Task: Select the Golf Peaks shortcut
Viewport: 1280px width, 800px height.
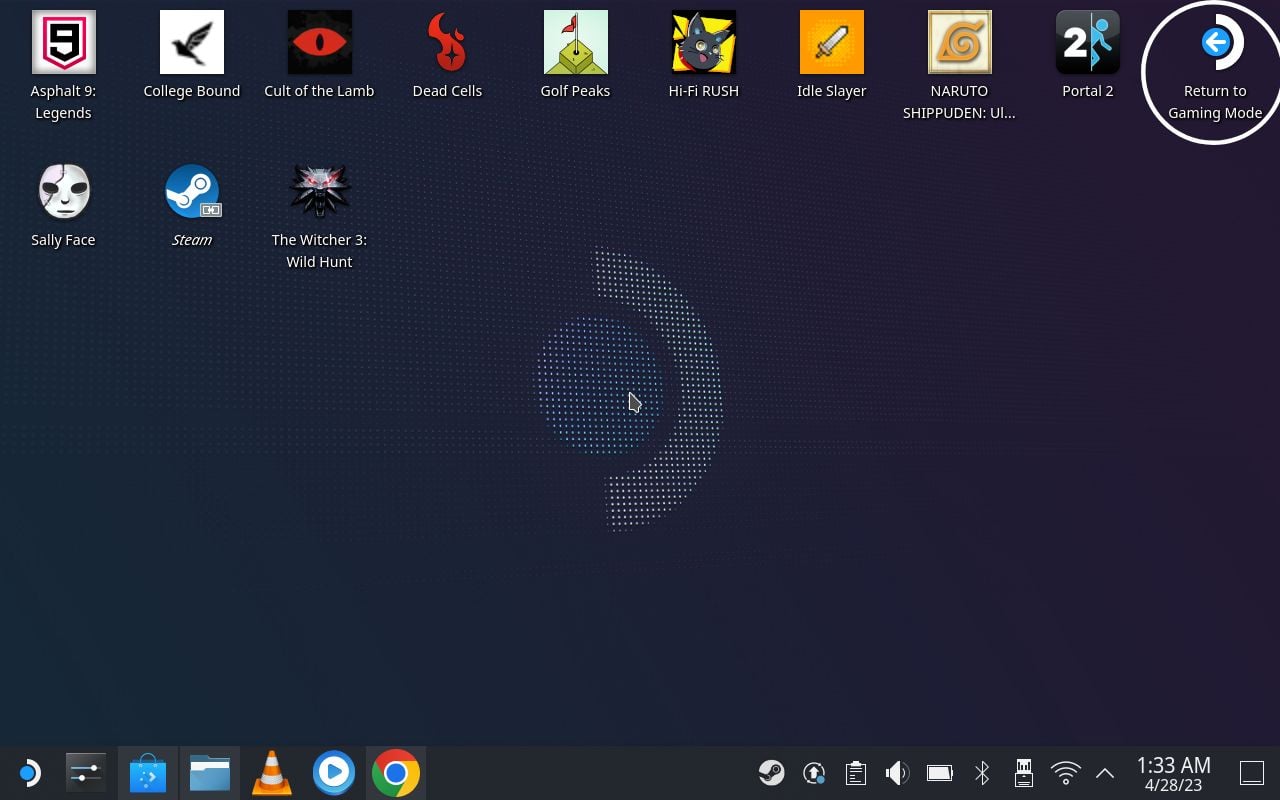Action: tap(576, 43)
